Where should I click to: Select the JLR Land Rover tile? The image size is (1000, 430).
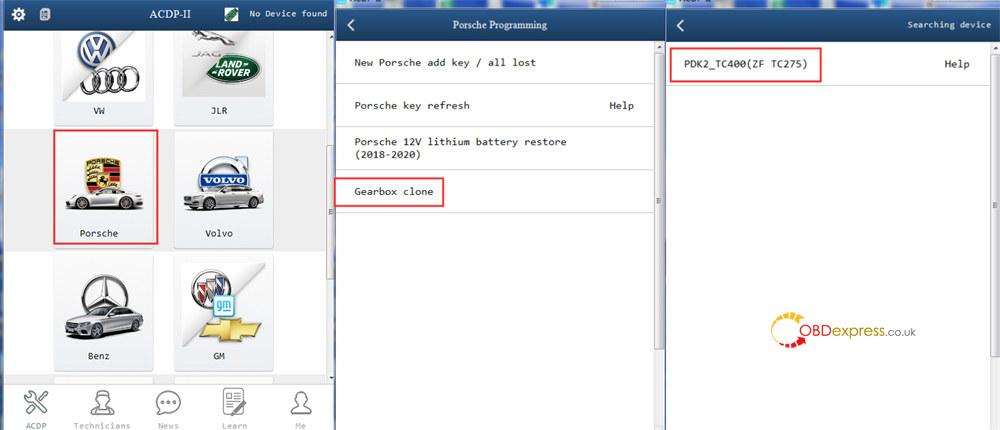223,78
